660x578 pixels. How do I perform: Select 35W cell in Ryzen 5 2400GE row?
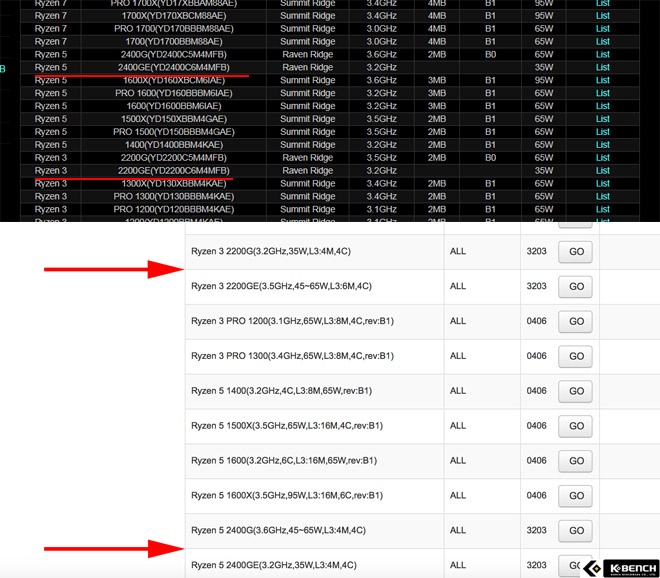[543, 67]
